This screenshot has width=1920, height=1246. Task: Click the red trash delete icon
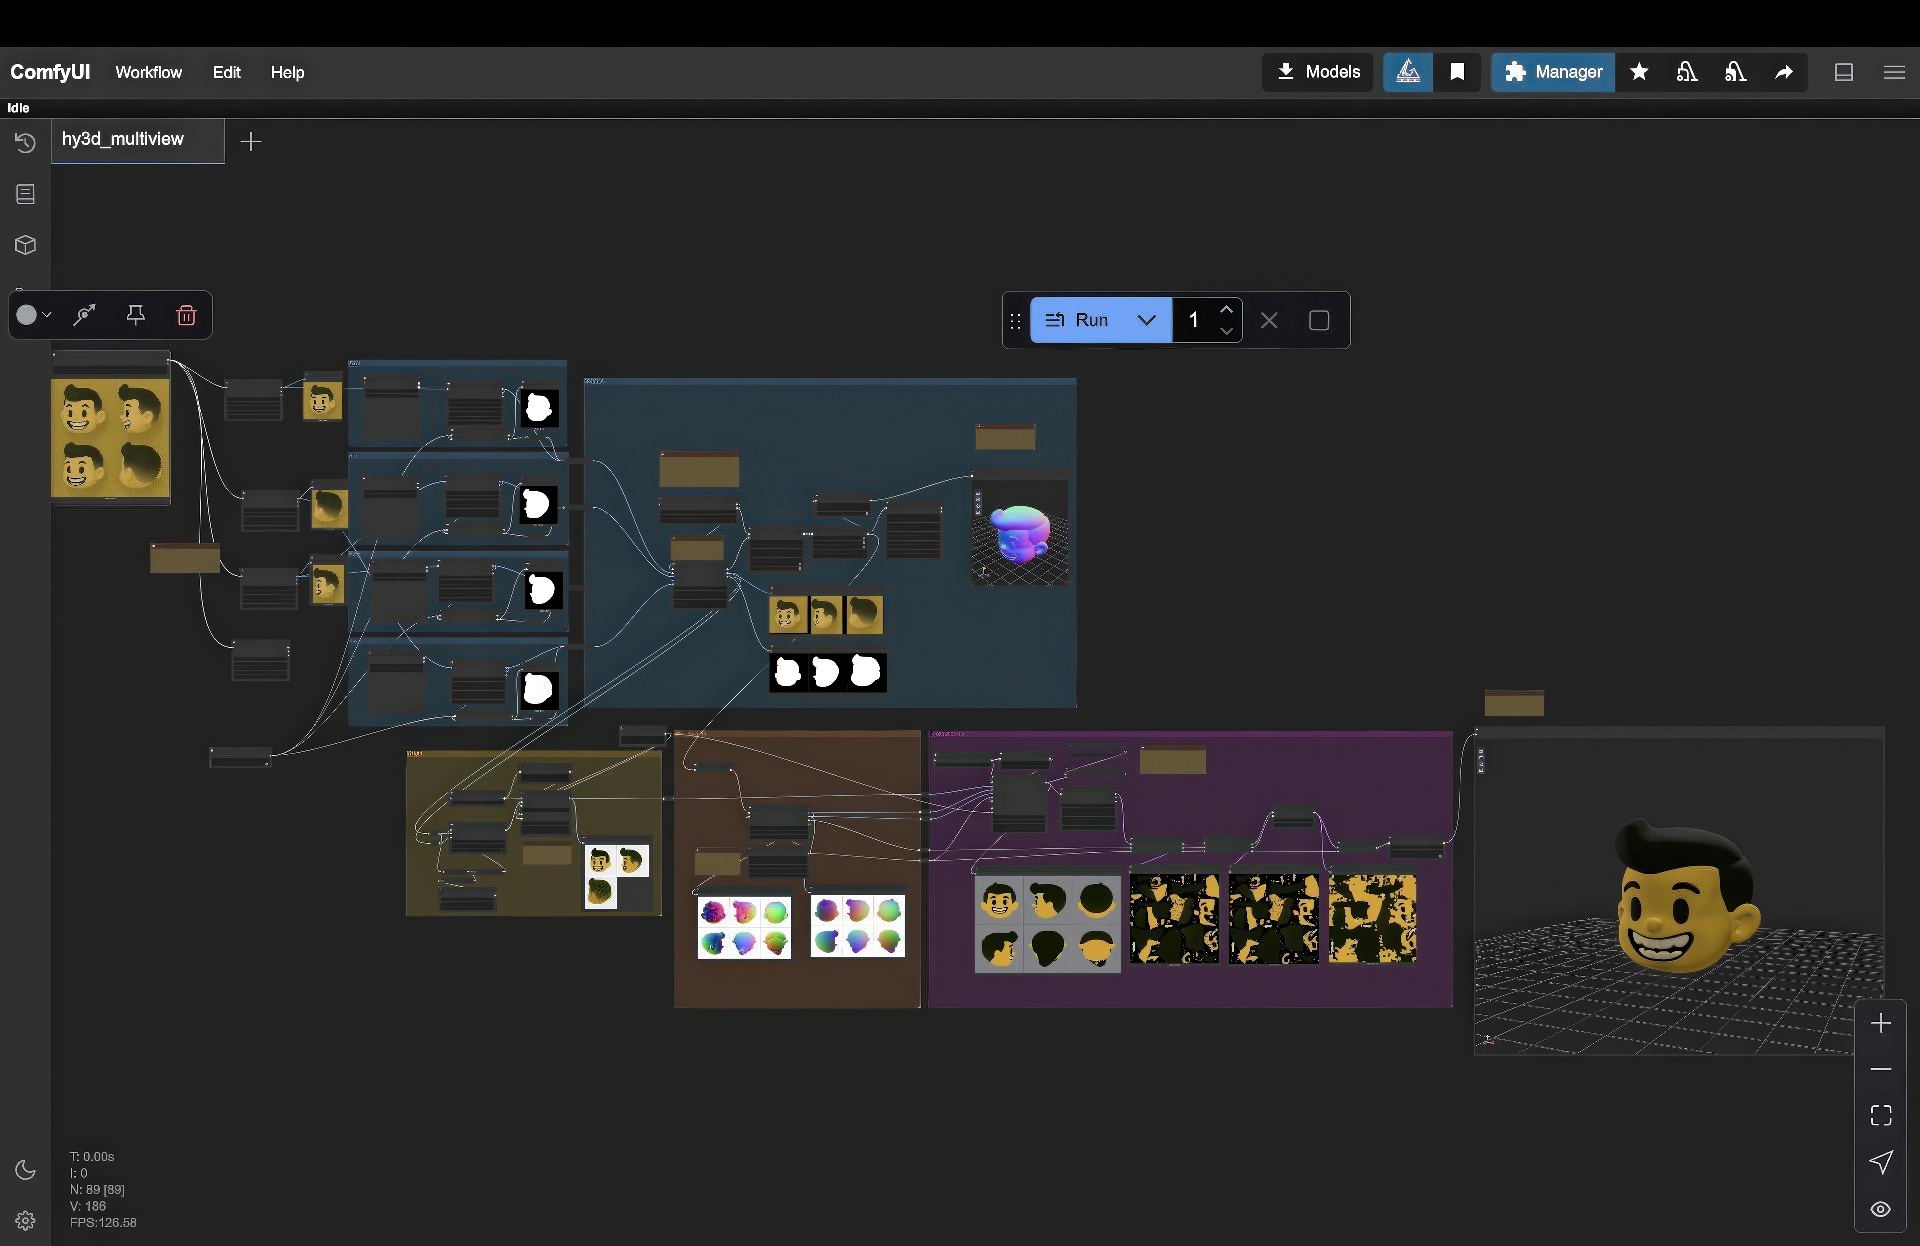(186, 316)
